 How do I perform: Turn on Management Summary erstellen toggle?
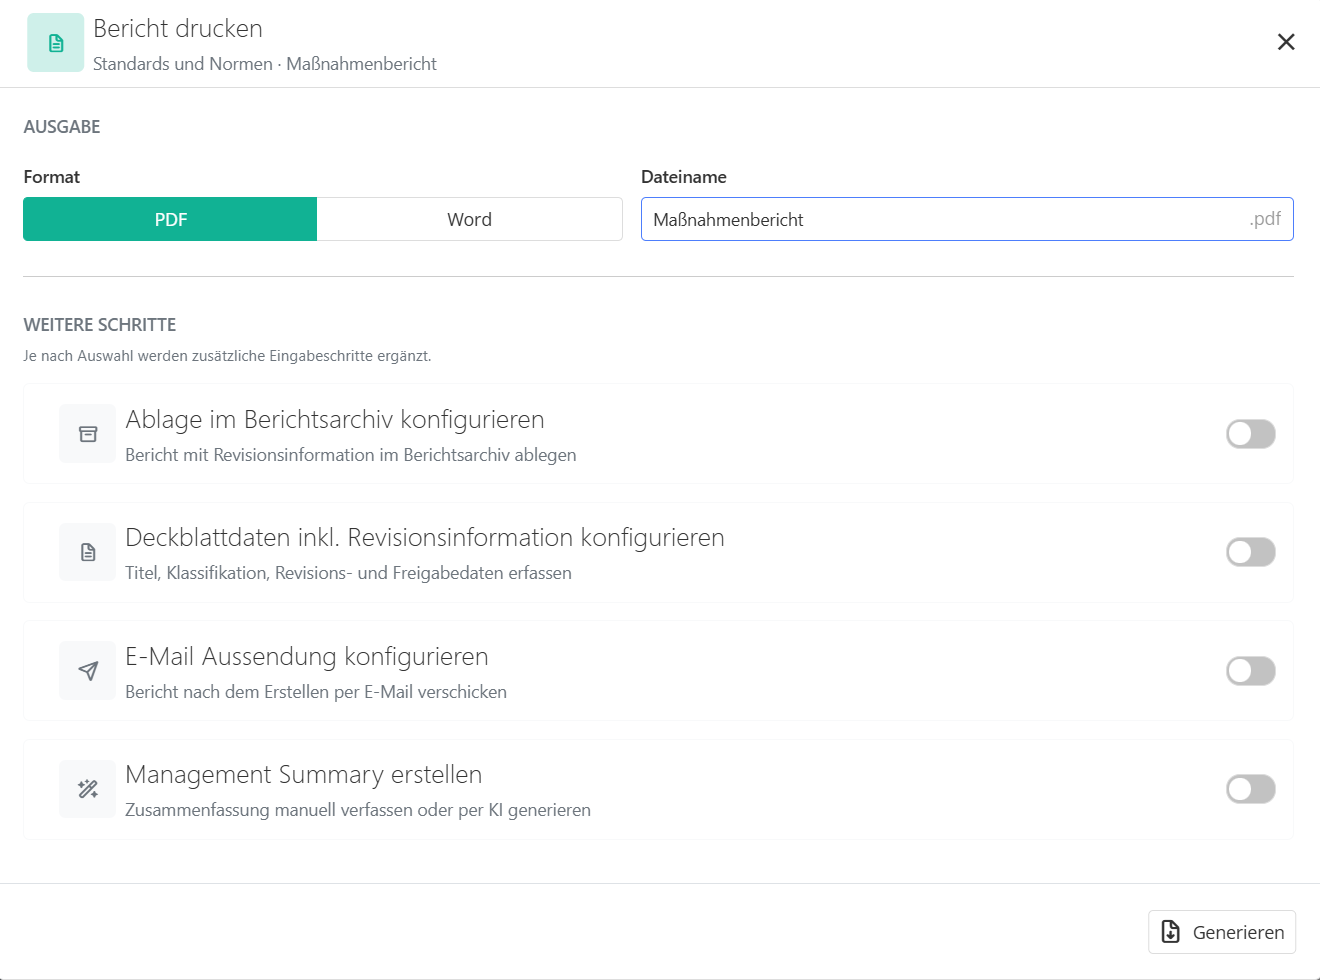tap(1251, 789)
